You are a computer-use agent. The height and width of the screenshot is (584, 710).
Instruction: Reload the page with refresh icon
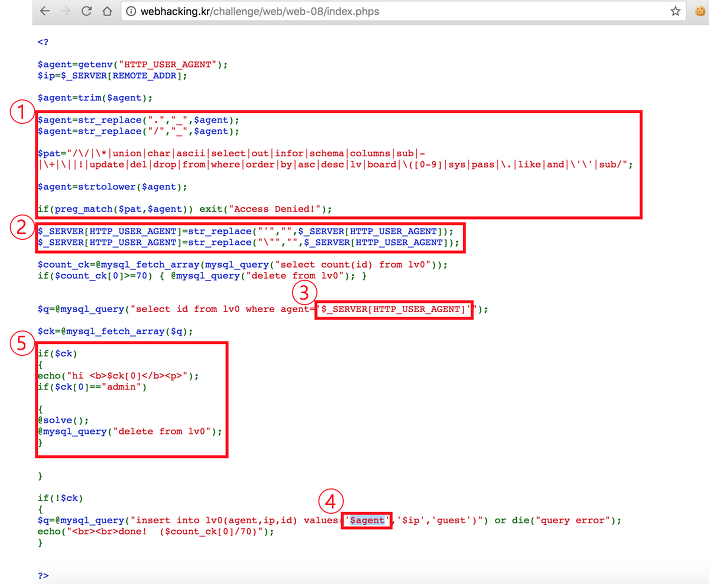point(86,11)
